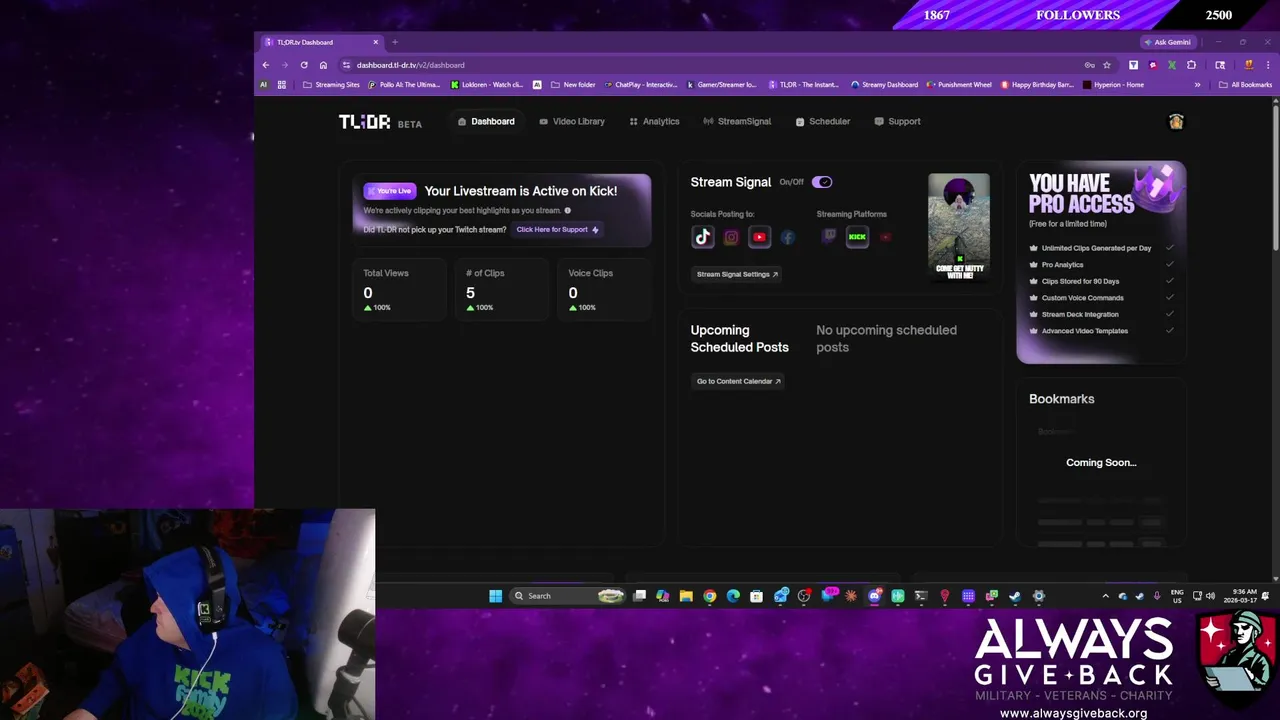Open the clock and date flyout
The width and height of the screenshot is (1280, 720).
(1244, 596)
